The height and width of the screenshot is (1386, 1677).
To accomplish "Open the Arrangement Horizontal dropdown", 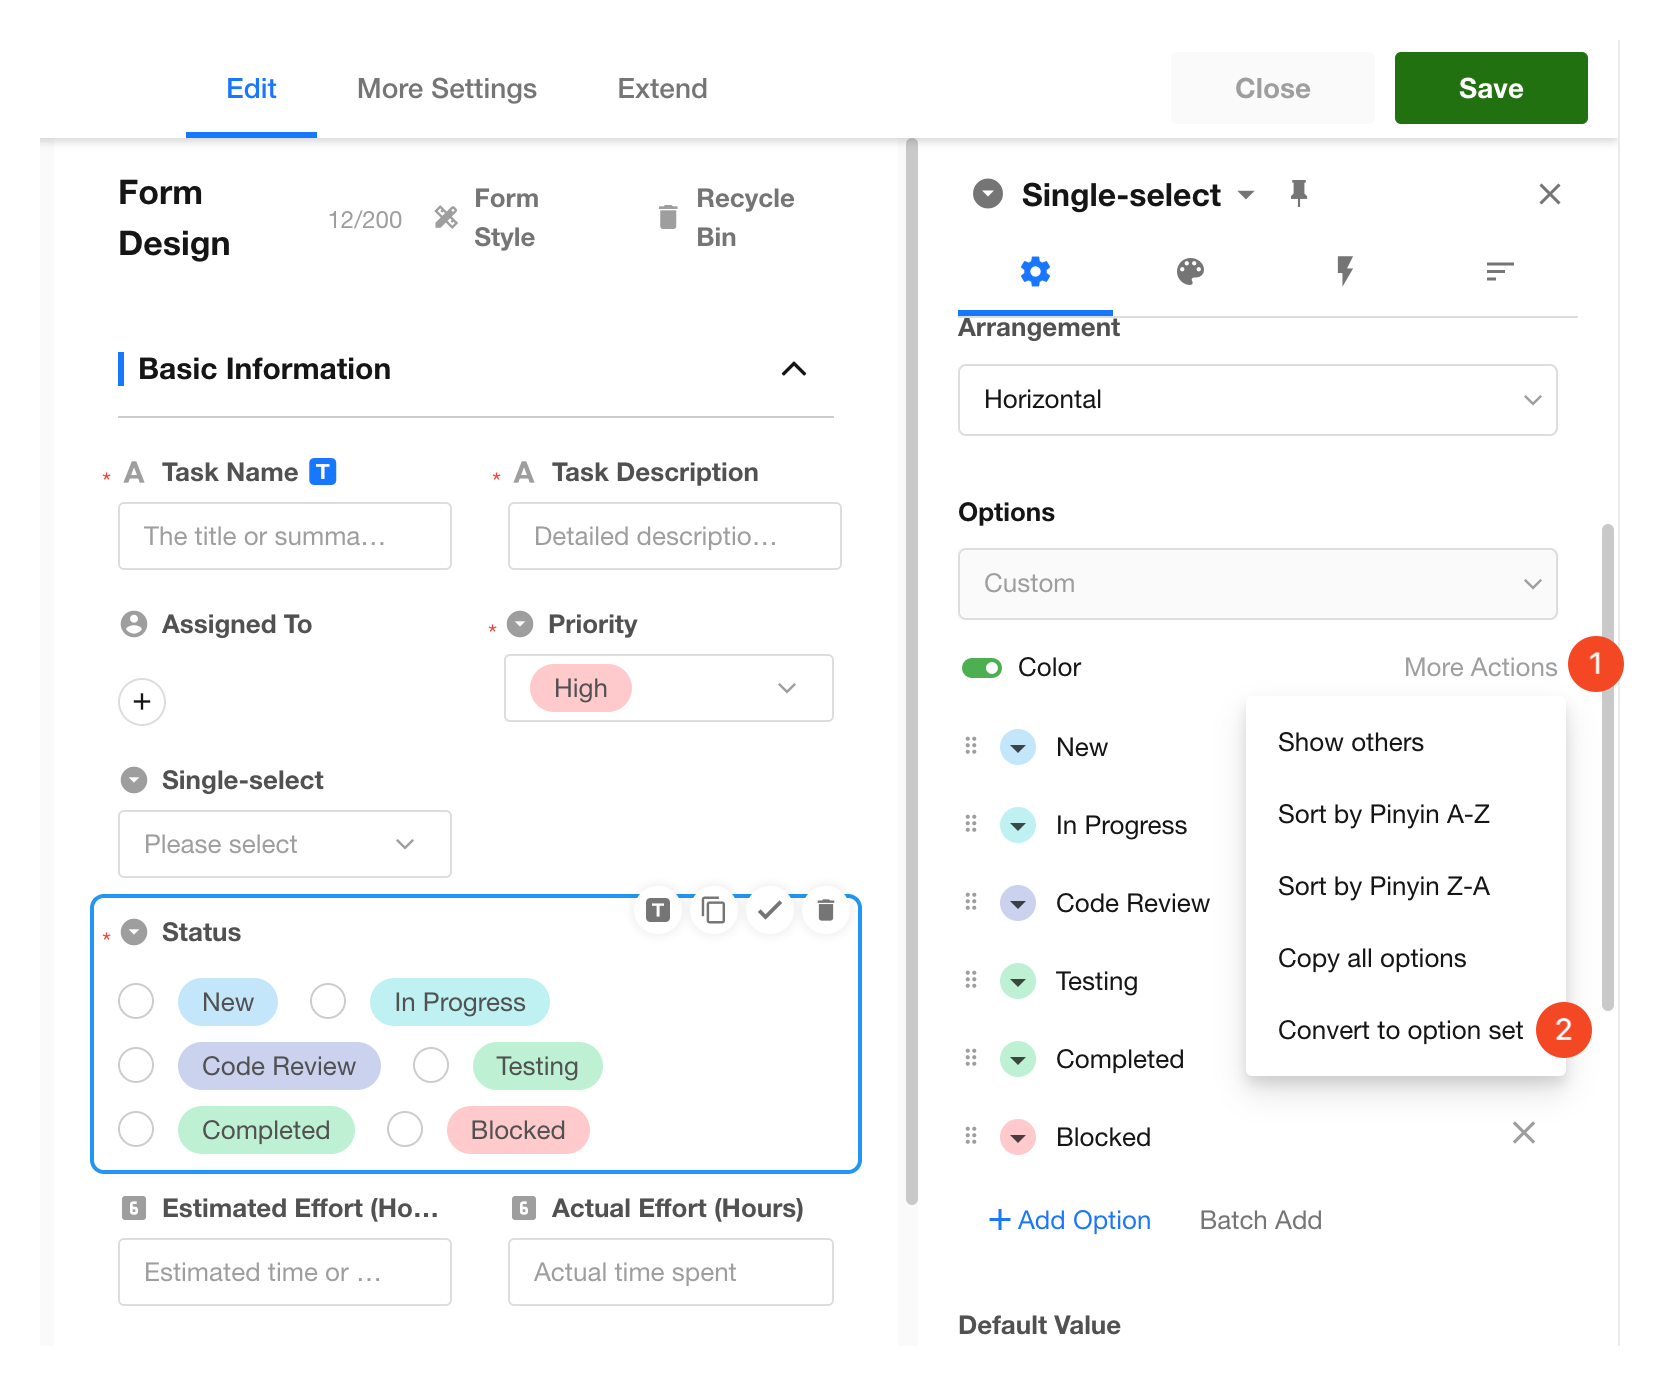I will tap(1256, 400).
